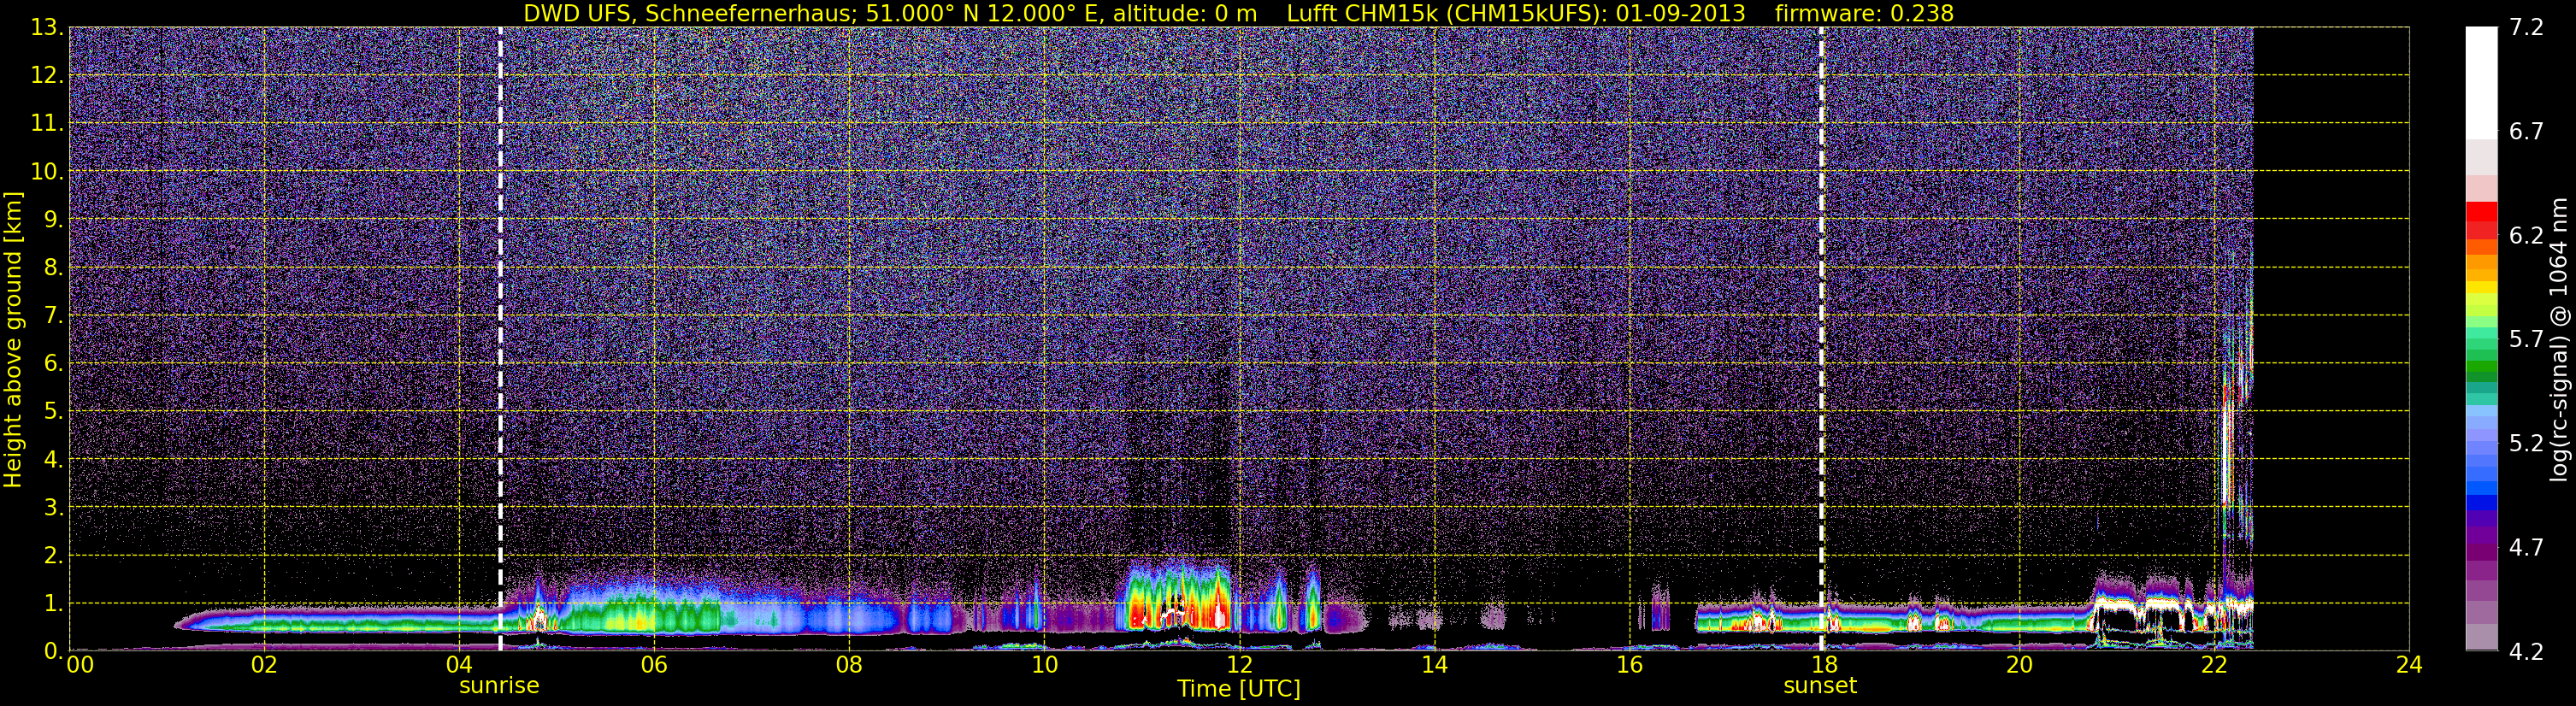
Task: Click the Time [UTC] axis title
Action: click(1239, 689)
